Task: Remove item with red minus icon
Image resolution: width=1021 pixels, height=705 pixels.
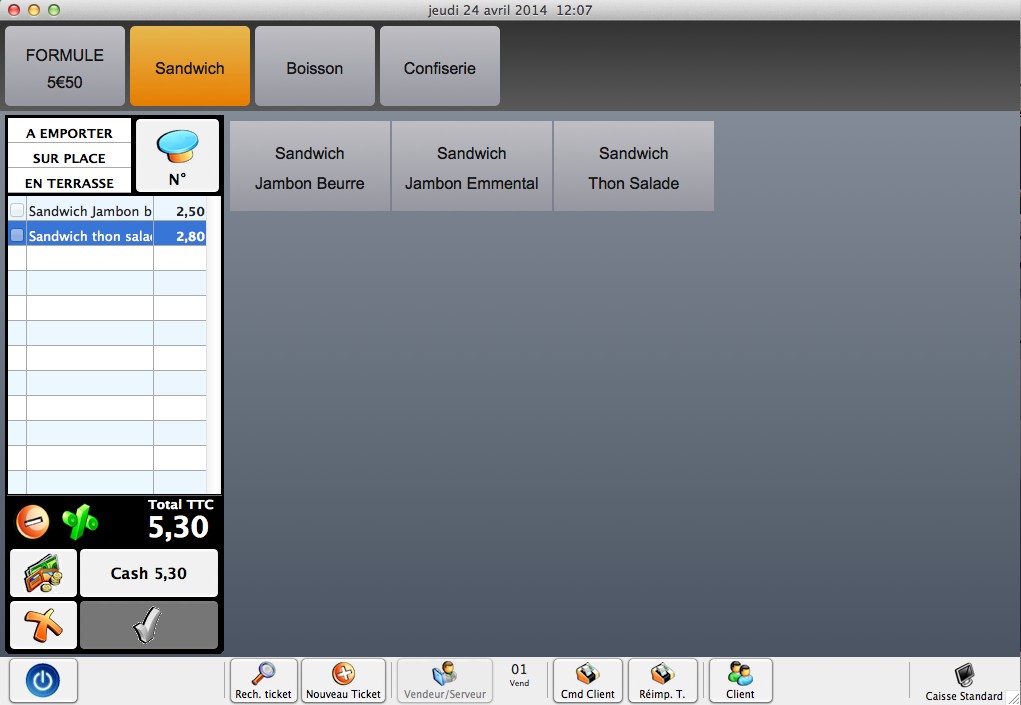Action: click(x=33, y=521)
